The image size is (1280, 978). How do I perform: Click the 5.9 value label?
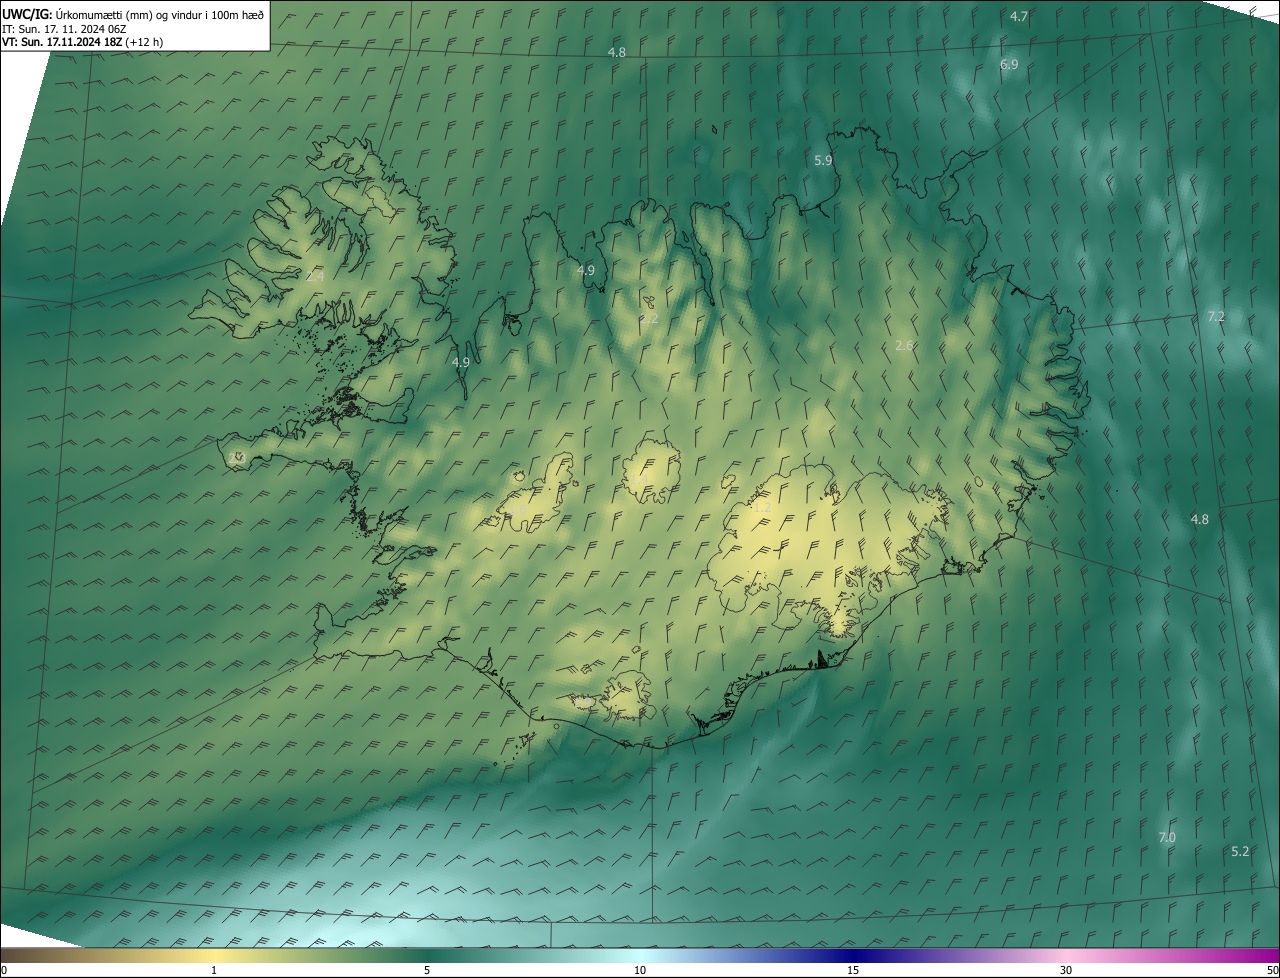tap(823, 160)
